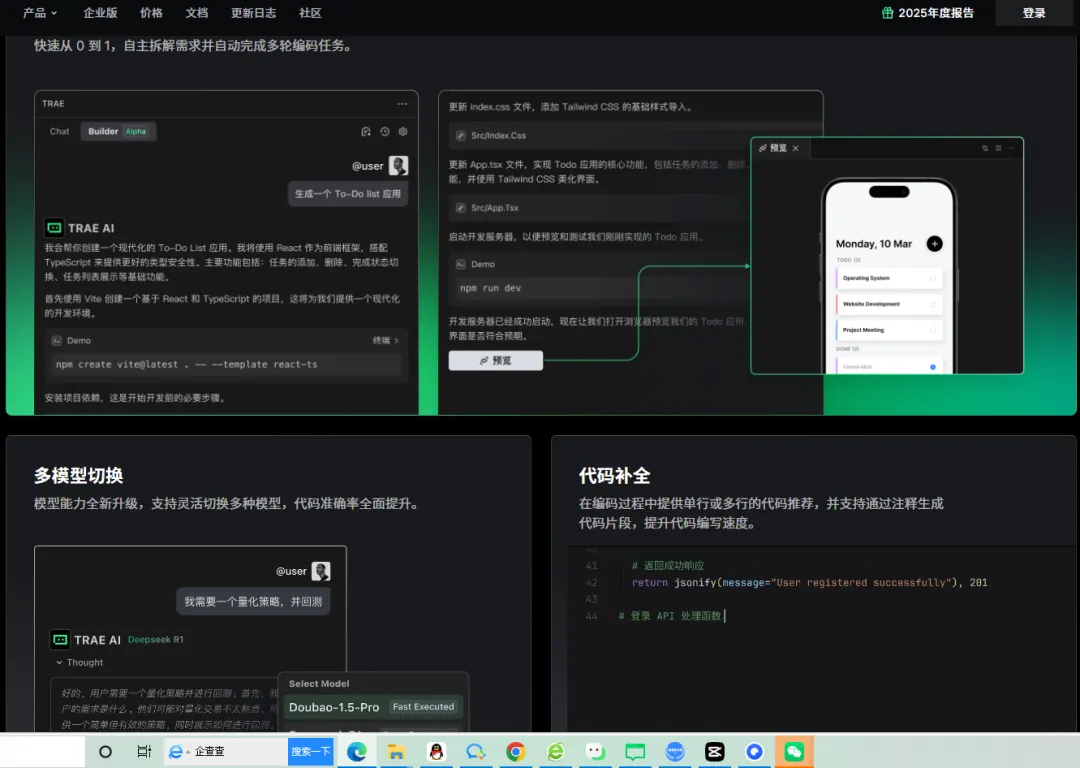Open 更新日志 navigation item

[253, 13]
